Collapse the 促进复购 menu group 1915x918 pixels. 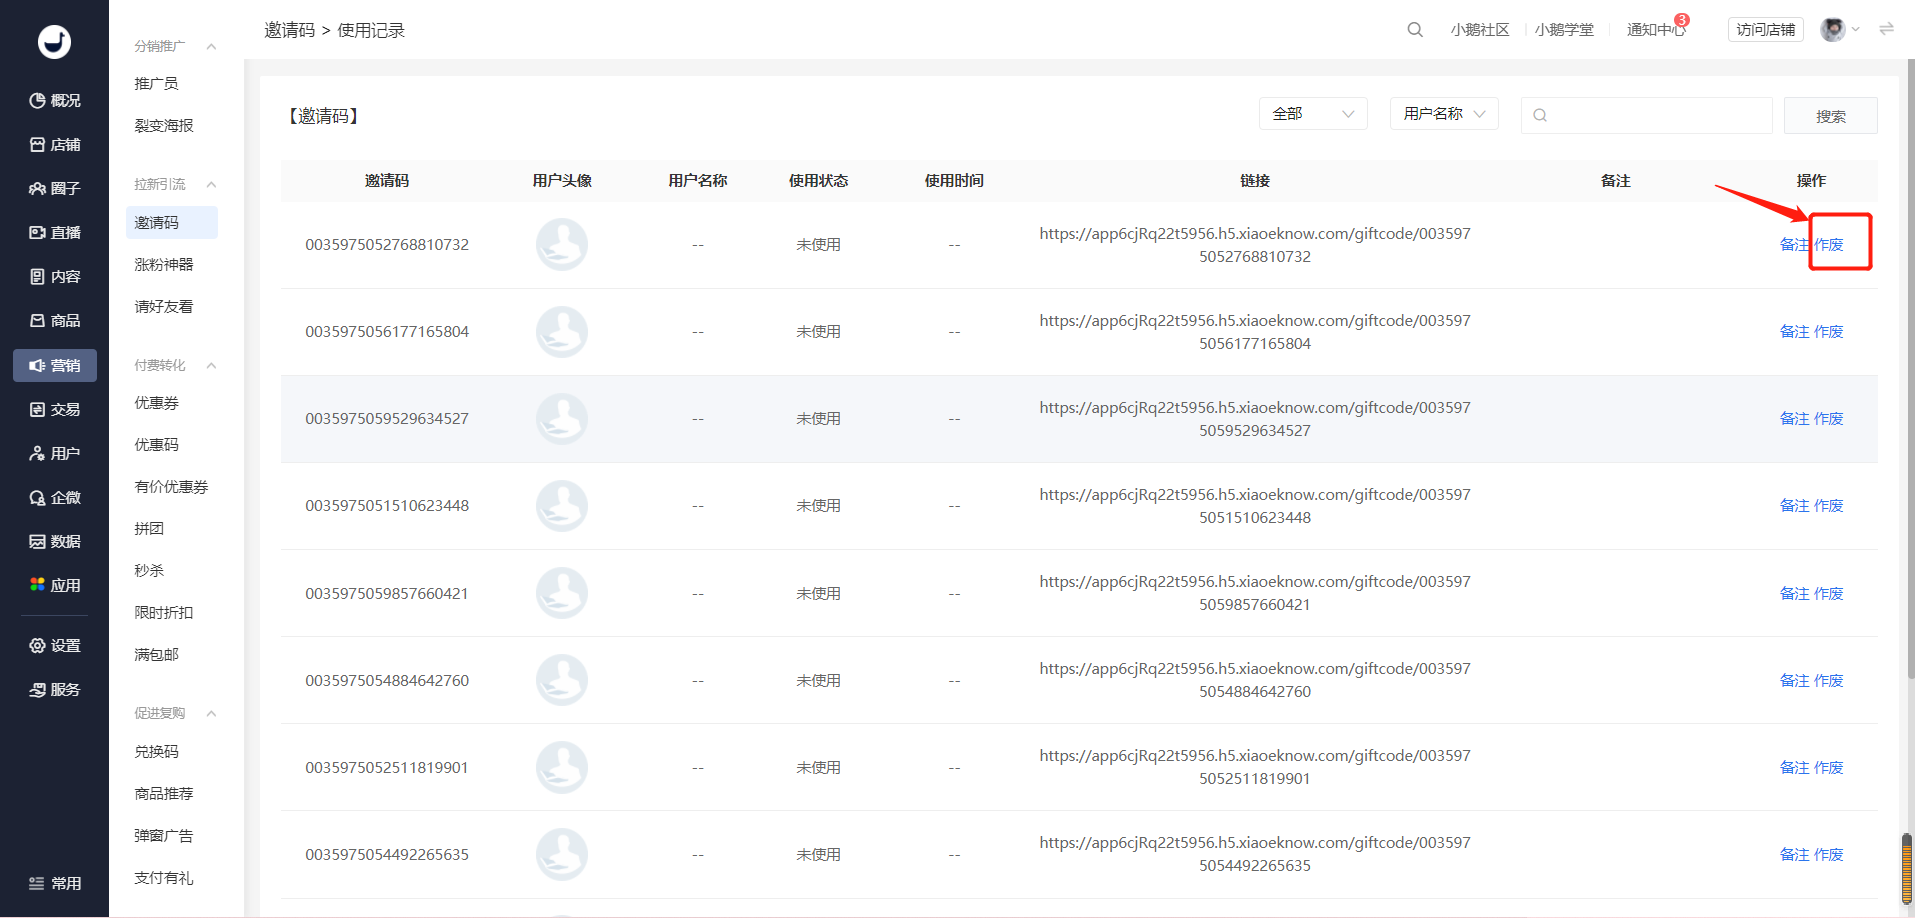[x=211, y=713]
